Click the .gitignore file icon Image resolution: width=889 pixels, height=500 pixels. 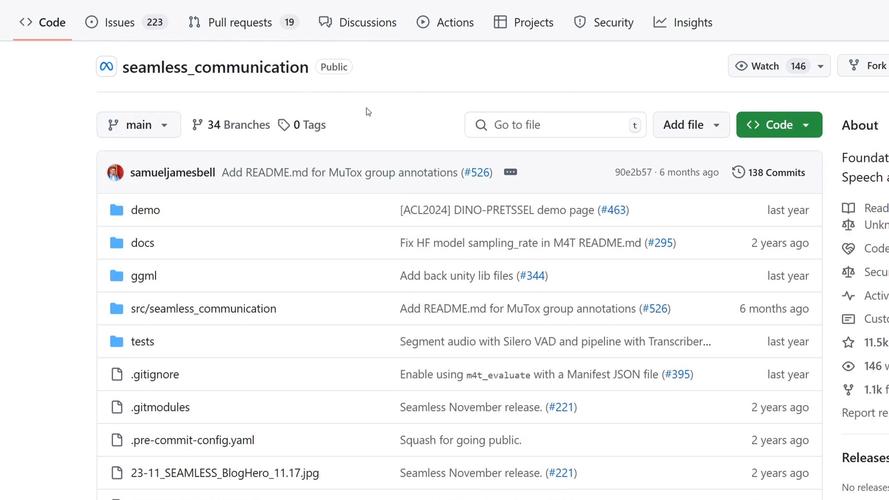[117, 374]
